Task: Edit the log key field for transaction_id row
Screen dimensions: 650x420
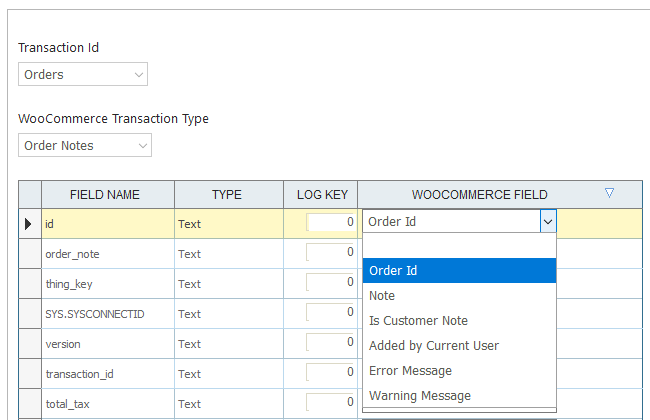Action: (x=330, y=372)
